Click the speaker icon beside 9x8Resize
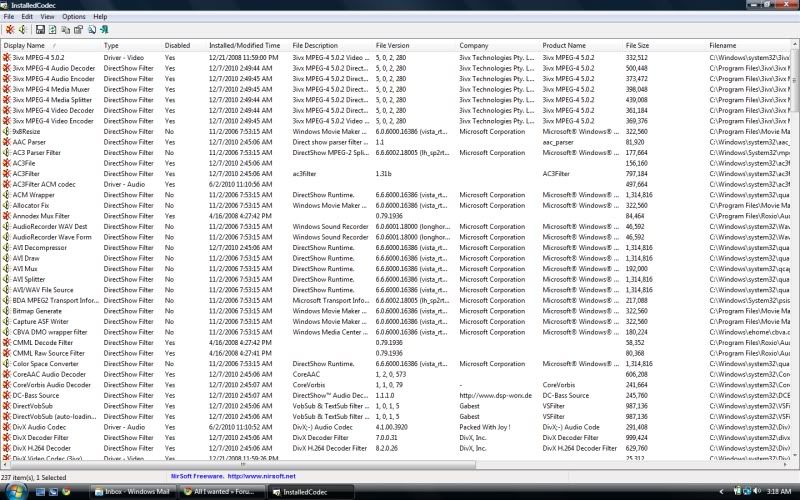This screenshot has width=800, height=500. coord(6,132)
